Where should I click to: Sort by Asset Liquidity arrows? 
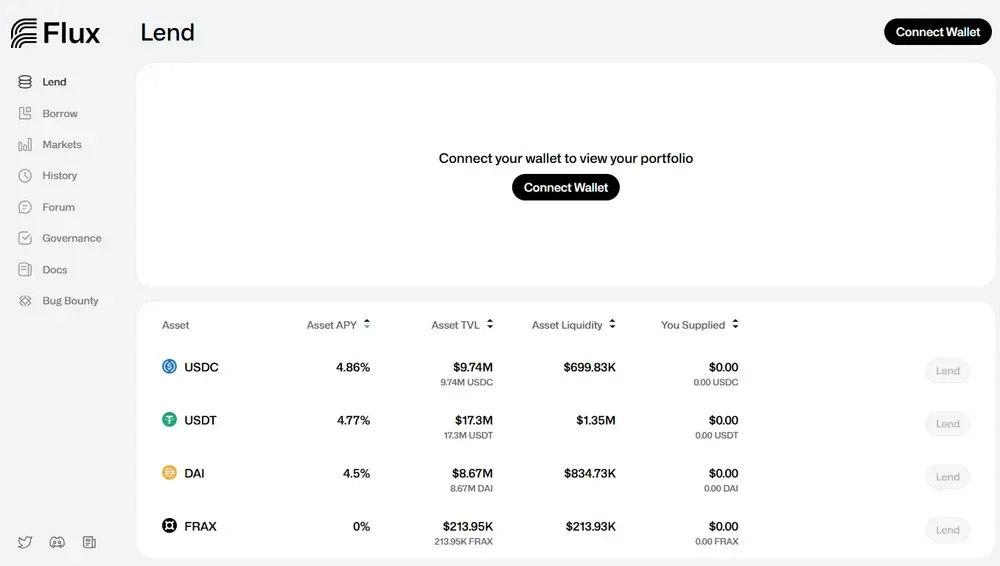[612, 324]
